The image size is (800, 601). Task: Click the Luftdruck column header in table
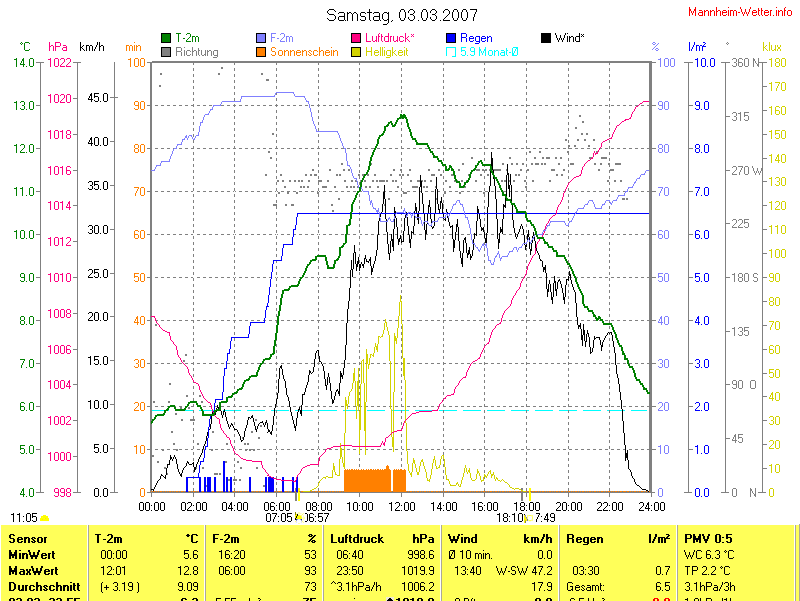click(357, 539)
